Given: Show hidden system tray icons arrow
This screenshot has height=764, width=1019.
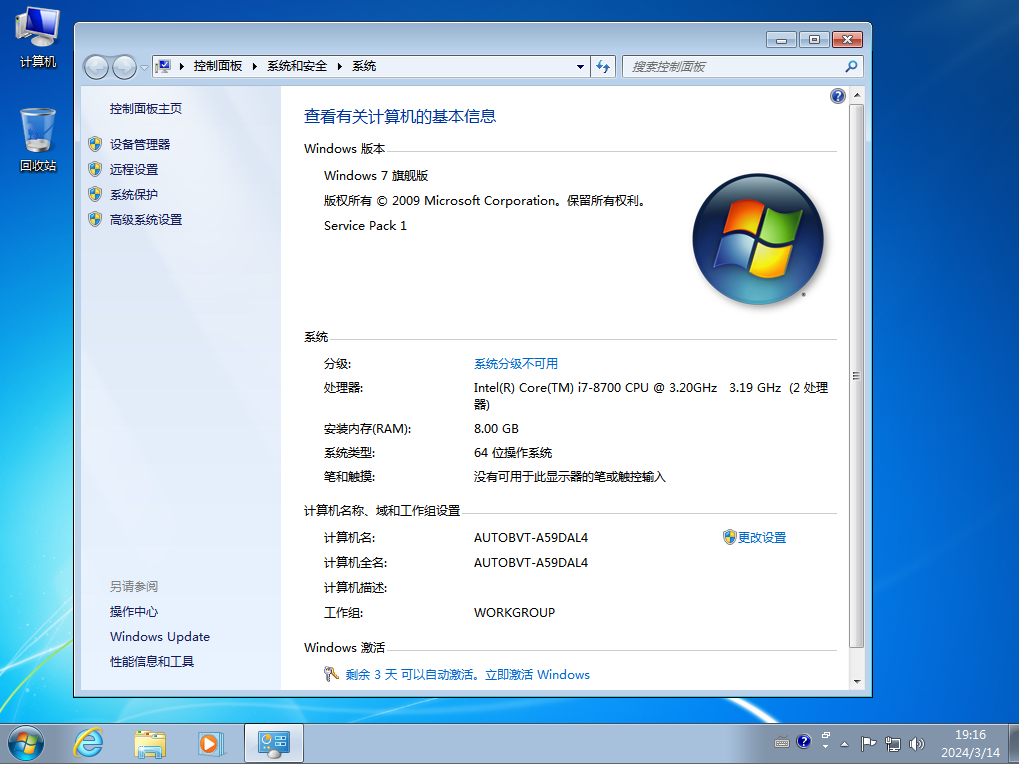Looking at the screenshot, I should click(x=844, y=744).
